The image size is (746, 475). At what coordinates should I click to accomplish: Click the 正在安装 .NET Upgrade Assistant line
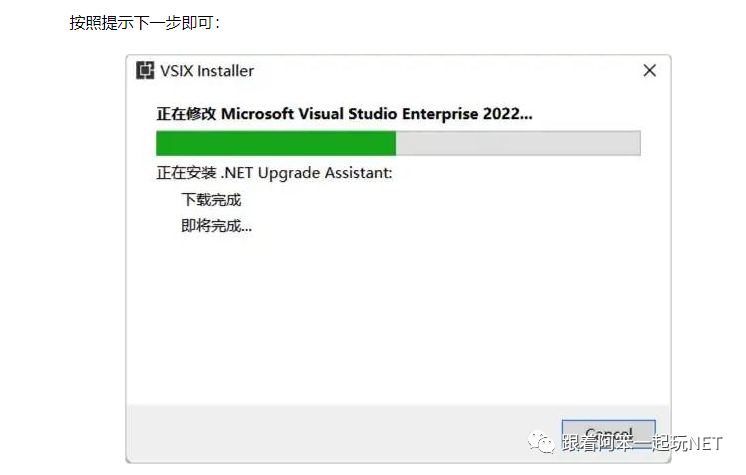[x=274, y=173]
